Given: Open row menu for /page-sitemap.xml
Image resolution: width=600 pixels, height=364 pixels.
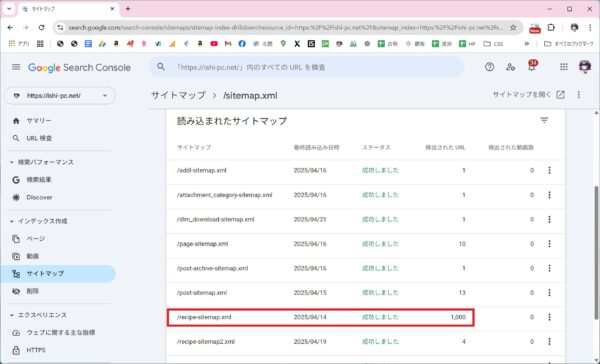Looking at the screenshot, I should [x=549, y=244].
